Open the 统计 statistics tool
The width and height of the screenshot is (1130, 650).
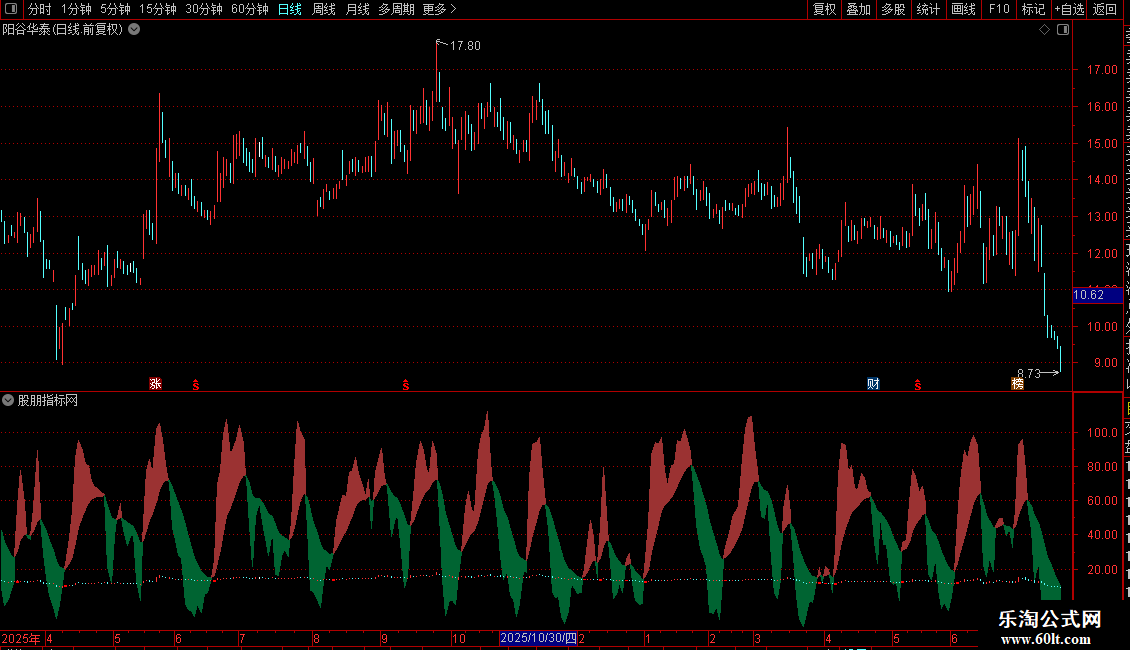[x=928, y=9]
